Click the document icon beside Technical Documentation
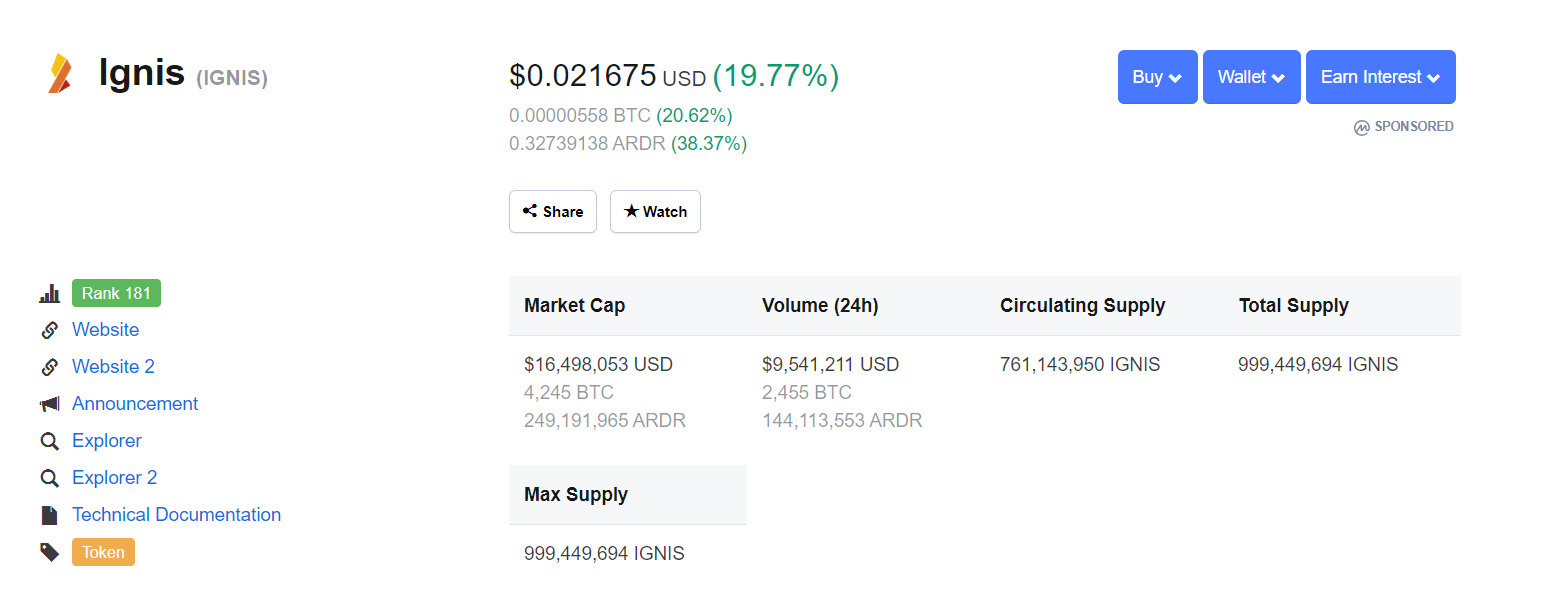 coord(49,515)
